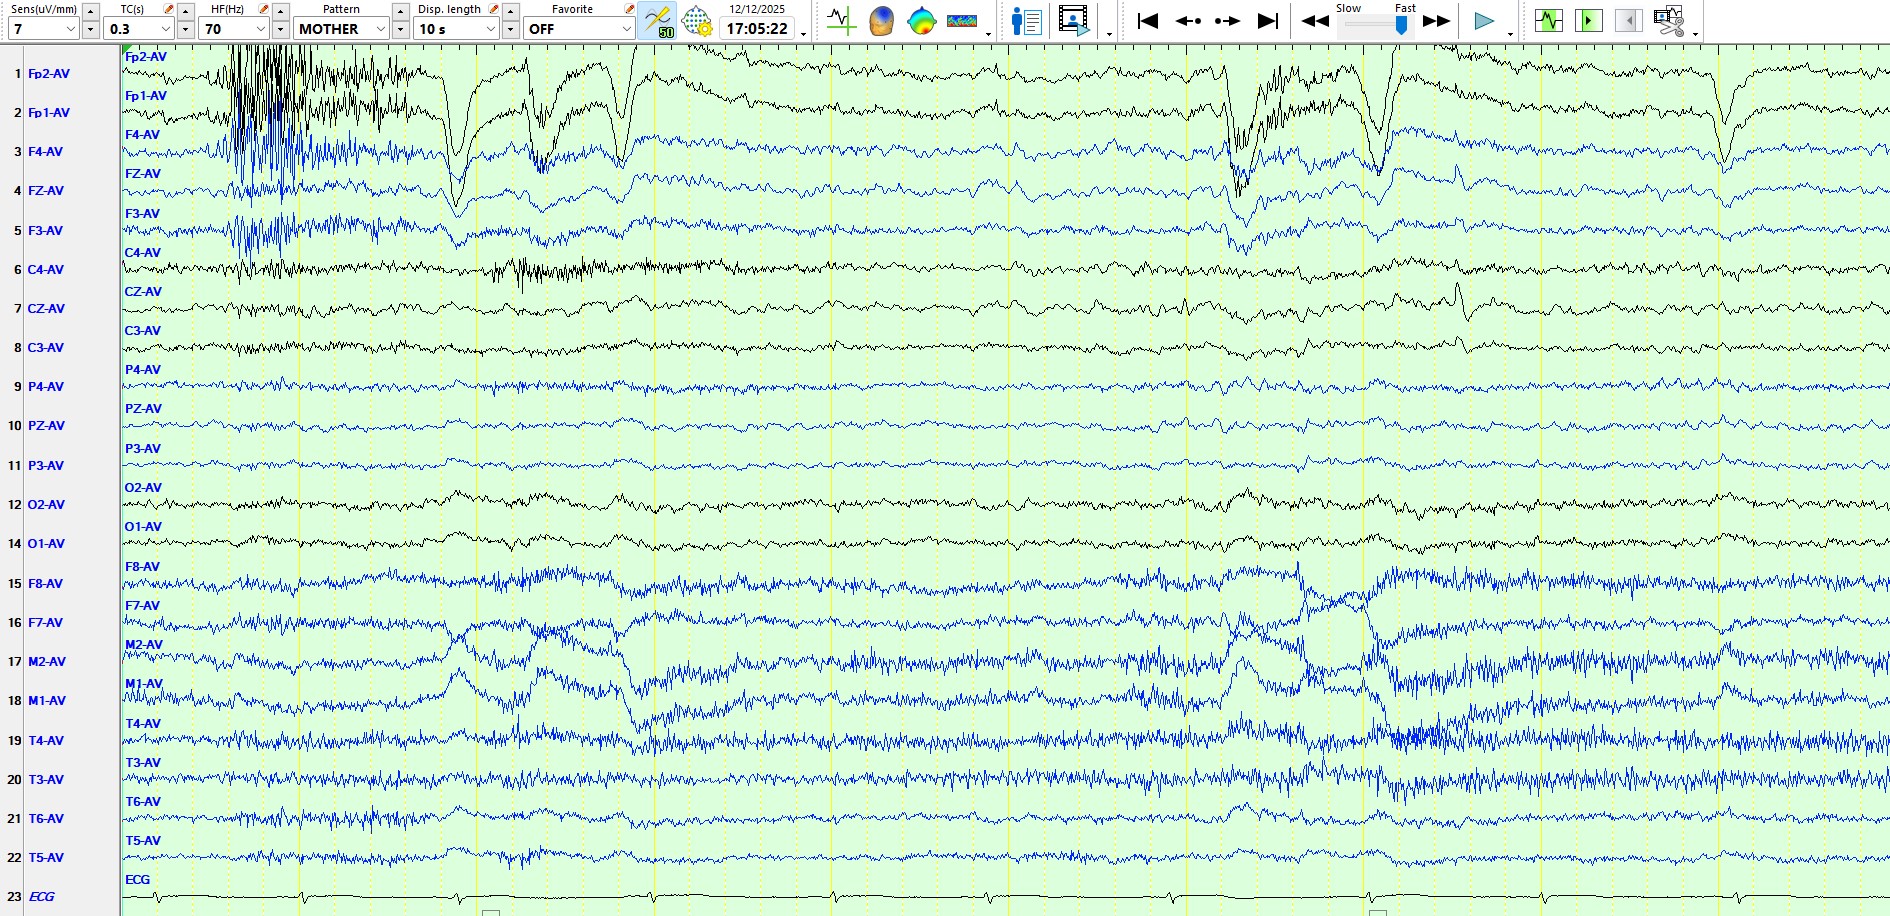Open the electrode montage settings icon
The height and width of the screenshot is (916, 1890).
pos(697,21)
